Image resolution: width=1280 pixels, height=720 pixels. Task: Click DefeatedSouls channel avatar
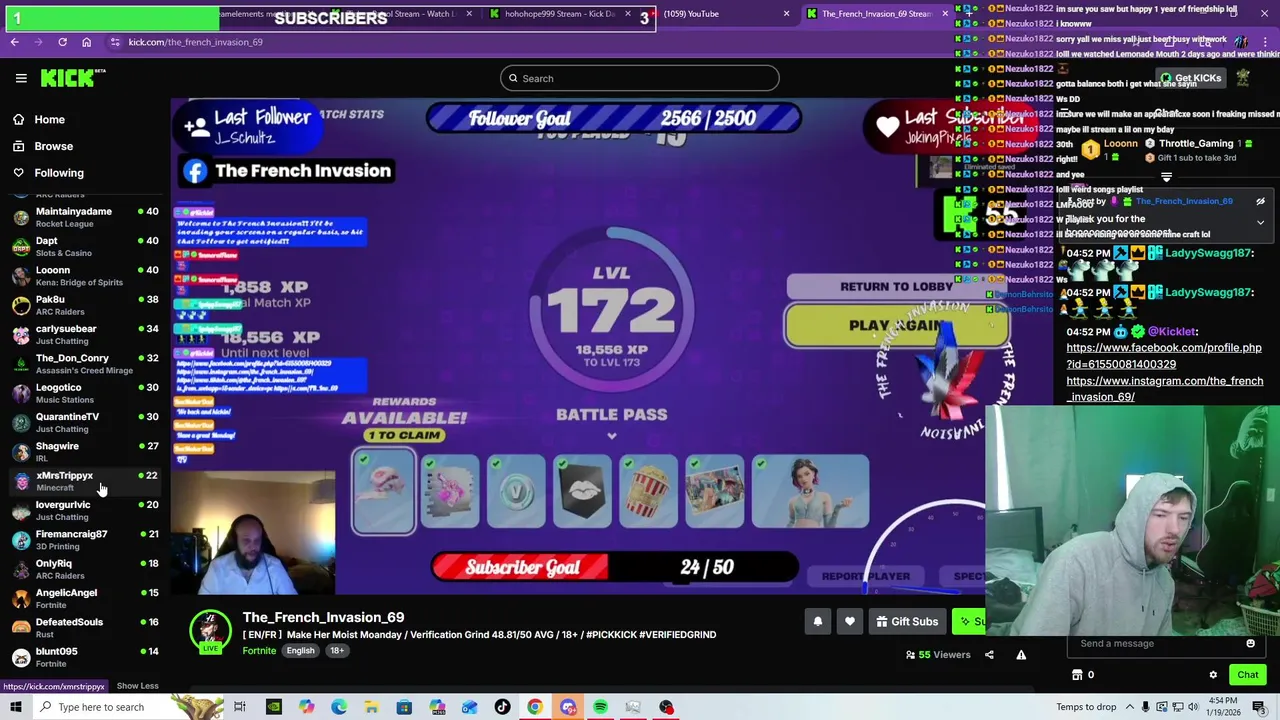click(21, 628)
